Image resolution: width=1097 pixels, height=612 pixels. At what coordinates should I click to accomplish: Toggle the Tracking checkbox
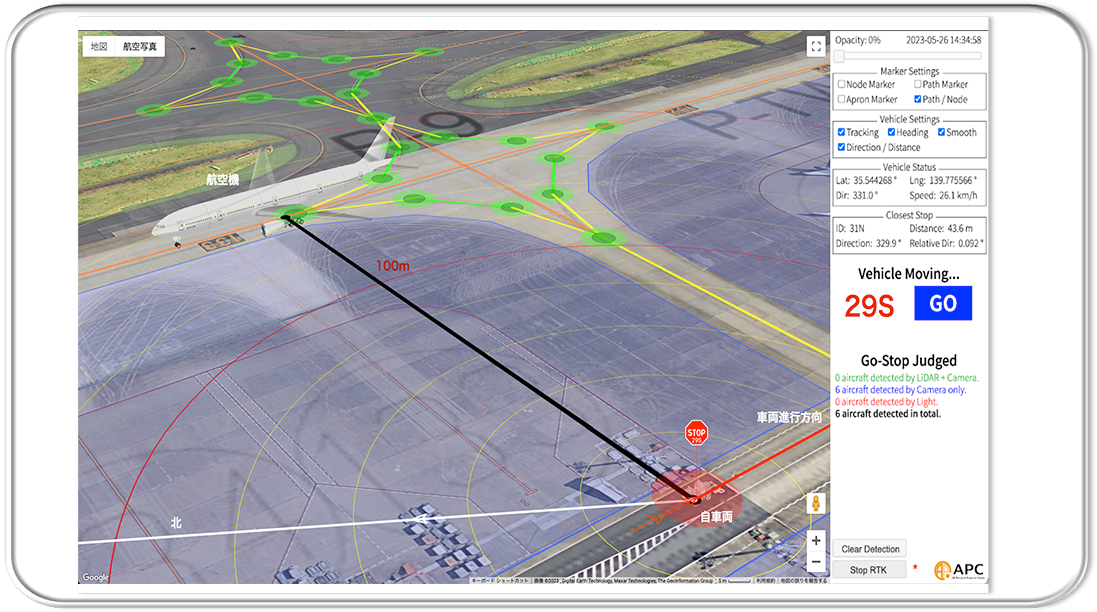coord(842,132)
